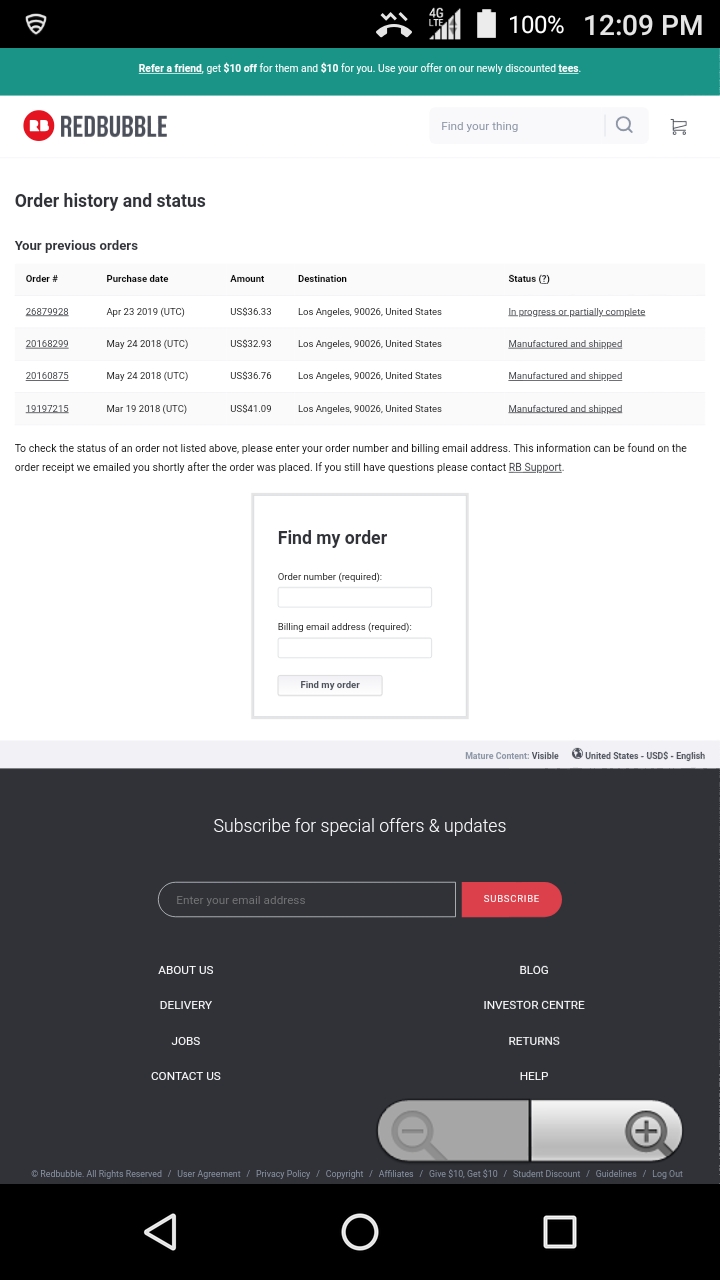Screen dimensions: 720x1280
Task: Open the shopping cart
Action: tap(678, 126)
